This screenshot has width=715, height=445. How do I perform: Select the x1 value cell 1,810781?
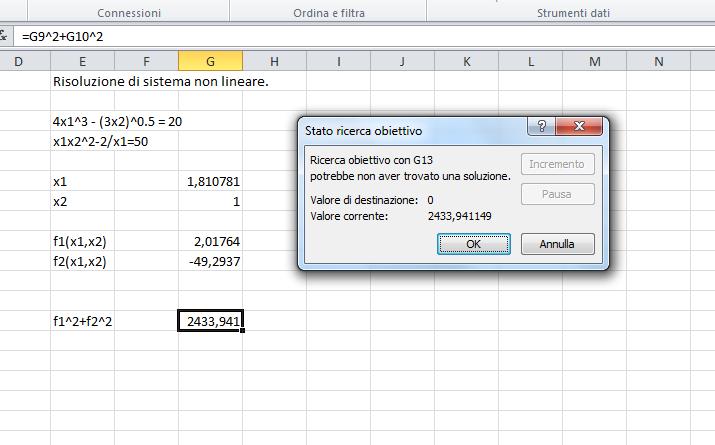click(x=210, y=182)
